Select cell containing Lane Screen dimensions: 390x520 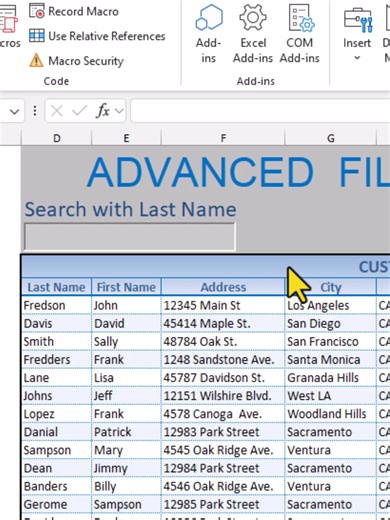point(56,378)
